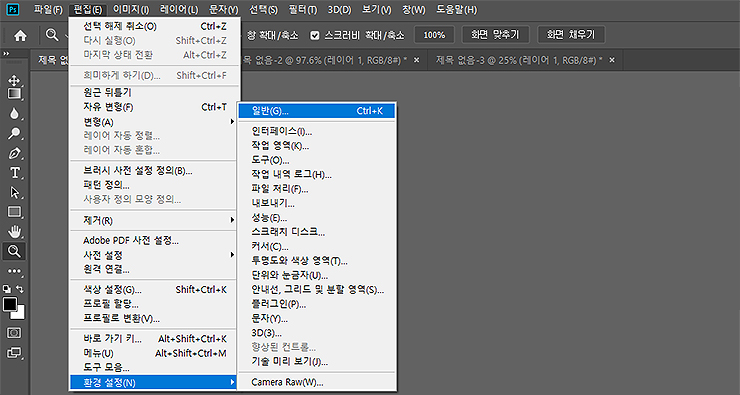Select the Gradient tool
This screenshot has width=740, height=395.
pyautogui.click(x=14, y=94)
